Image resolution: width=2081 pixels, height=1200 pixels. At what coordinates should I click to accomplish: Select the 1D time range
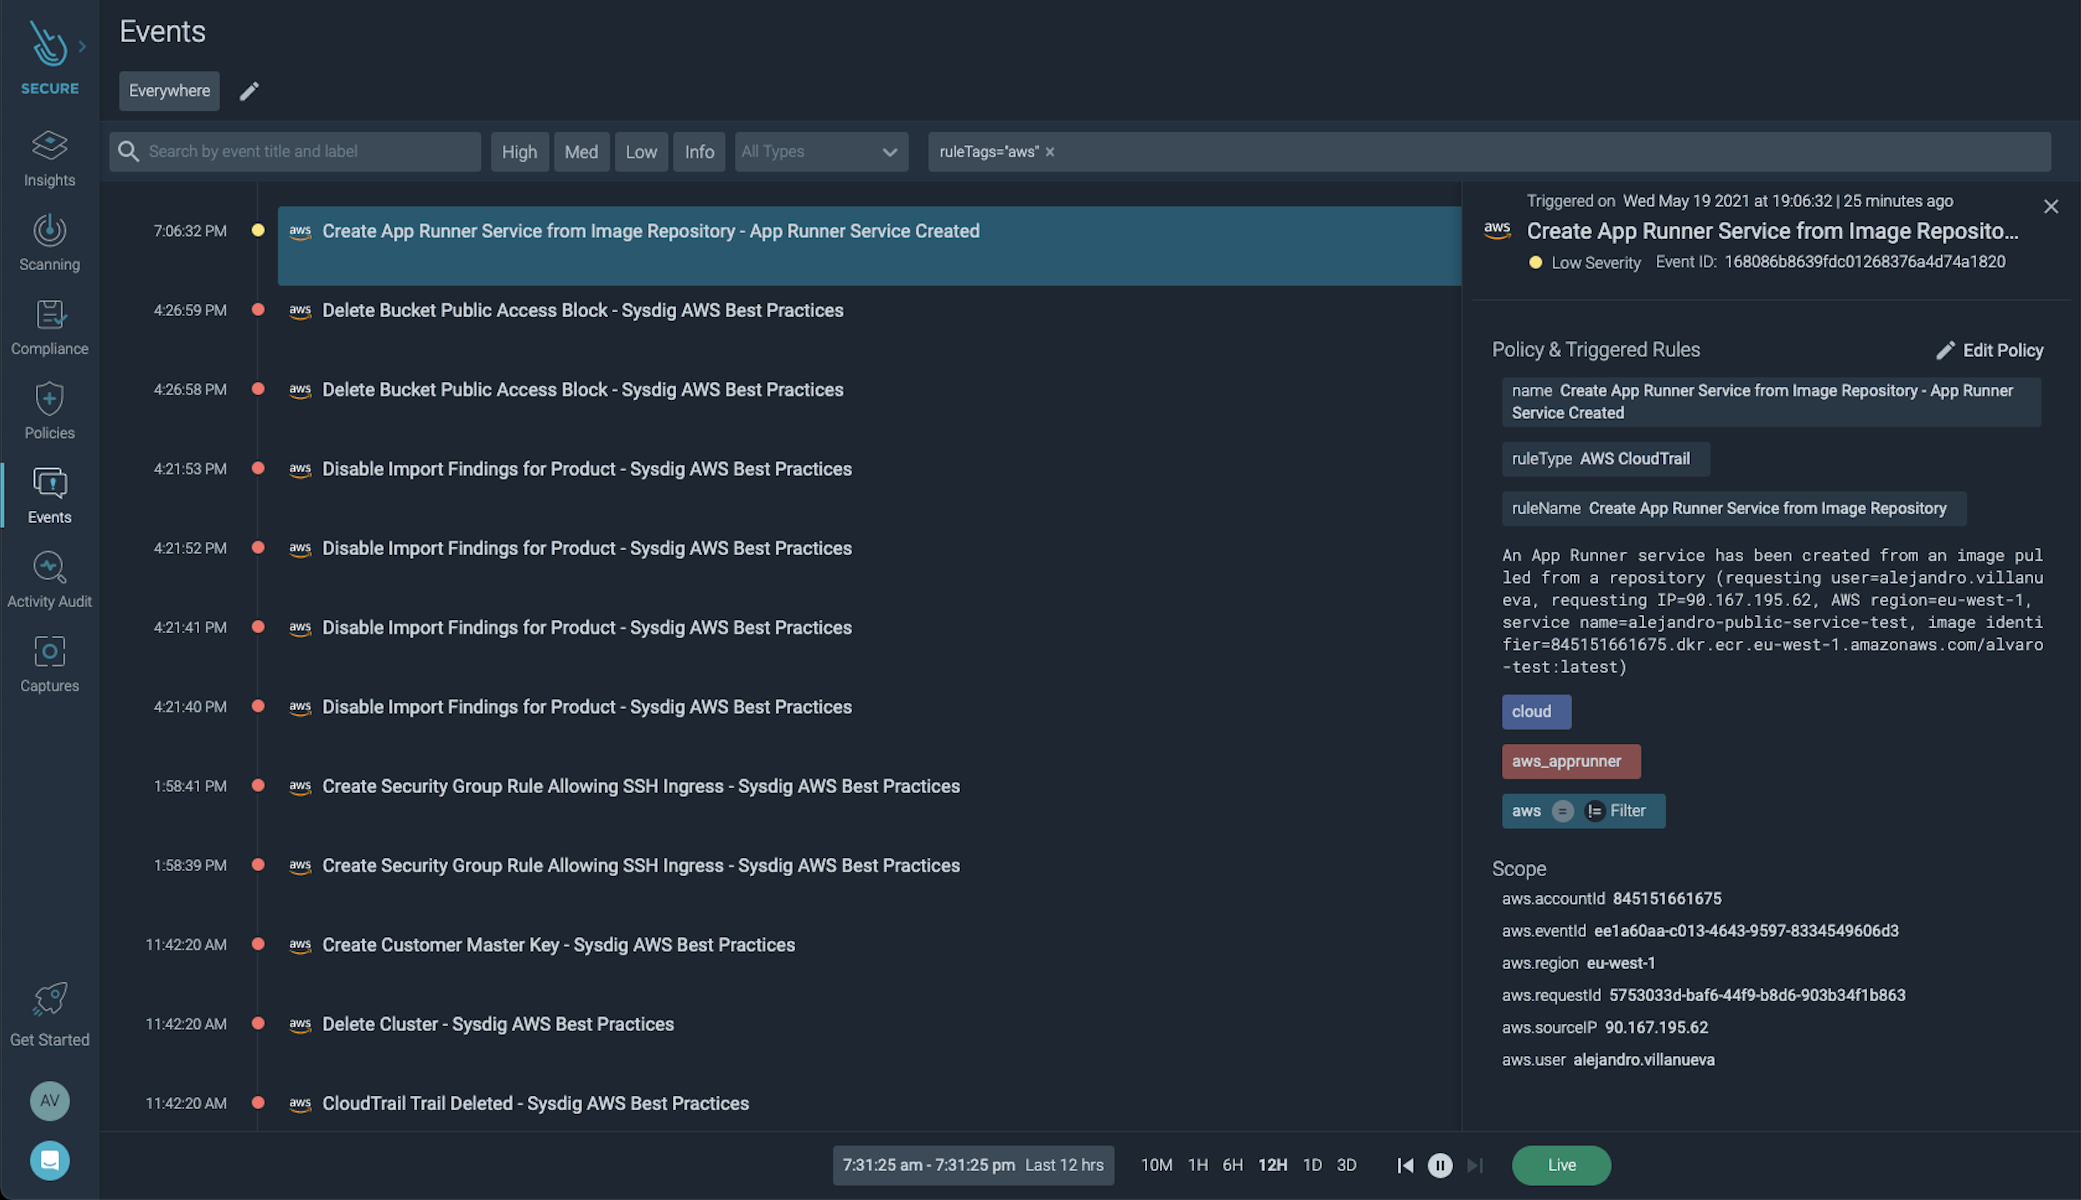coord(1312,1165)
